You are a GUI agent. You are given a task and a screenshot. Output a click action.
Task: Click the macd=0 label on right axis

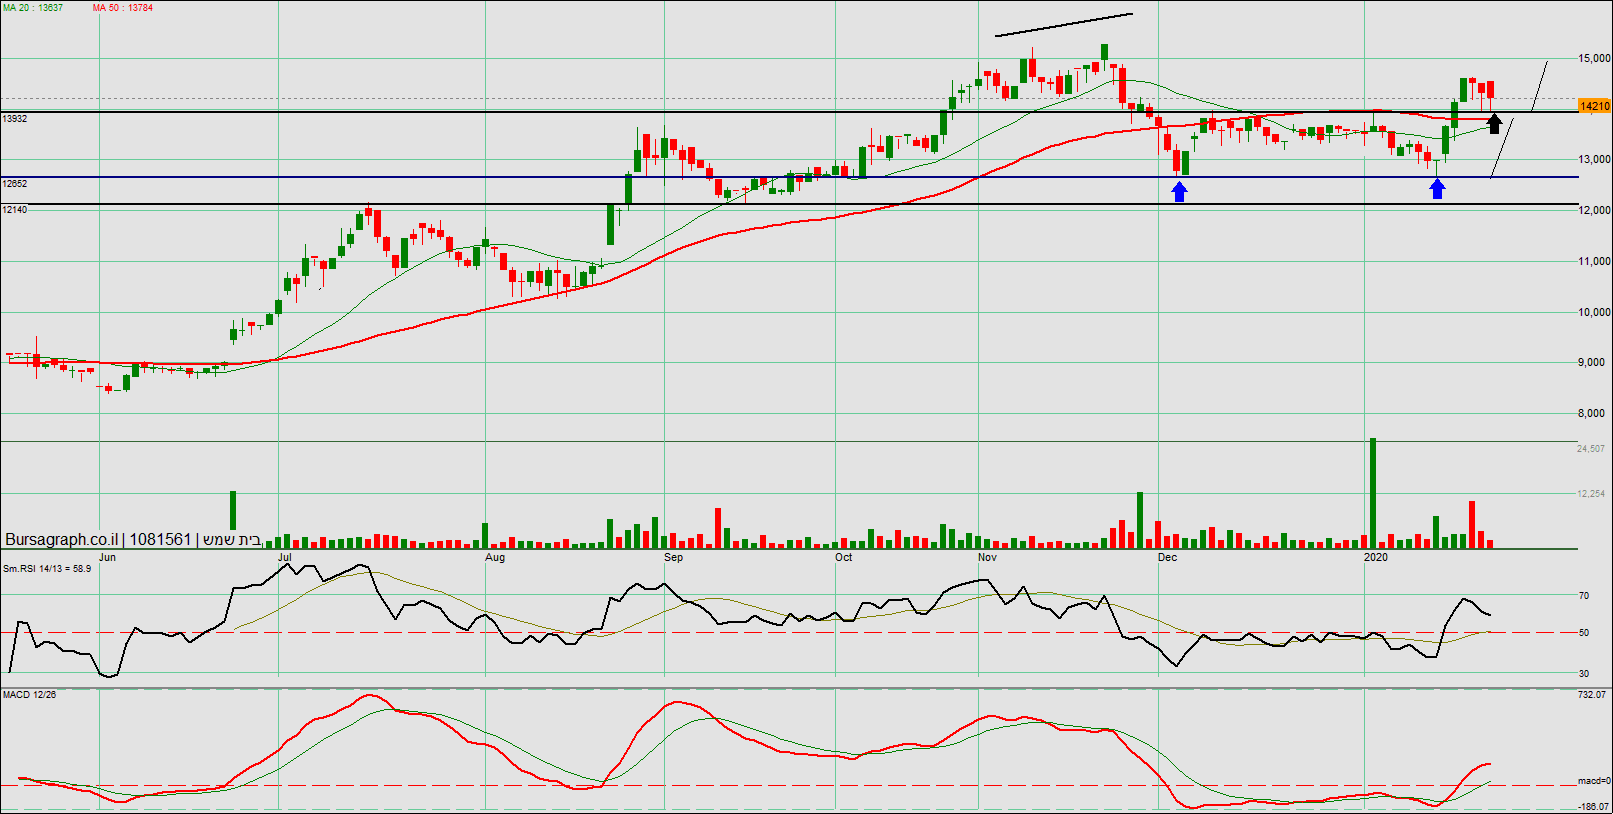(1593, 781)
